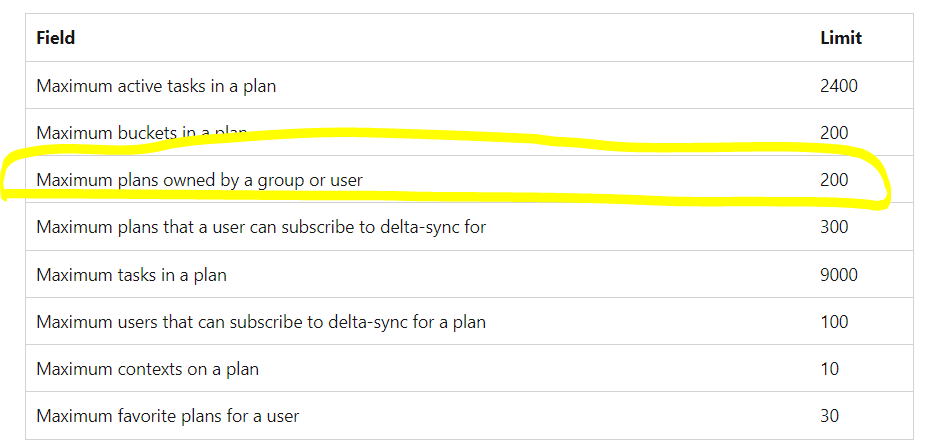Select the 30 limit value
Viewport: 947px width, 447px height.
tap(829, 416)
